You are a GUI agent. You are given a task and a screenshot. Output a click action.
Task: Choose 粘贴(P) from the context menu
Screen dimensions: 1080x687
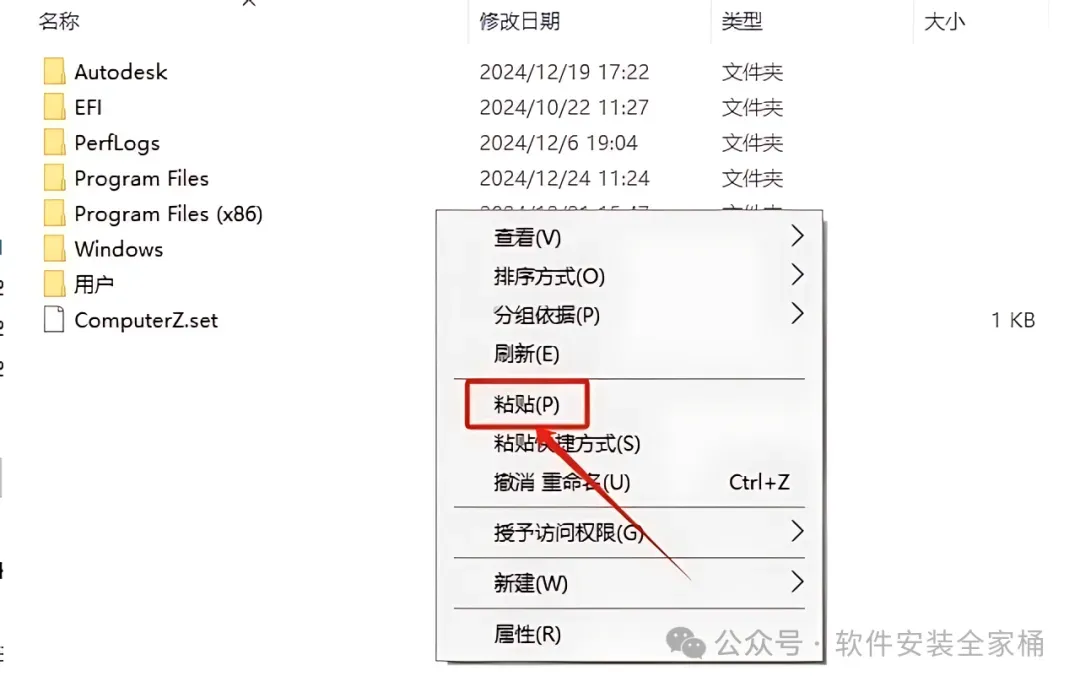coord(527,404)
